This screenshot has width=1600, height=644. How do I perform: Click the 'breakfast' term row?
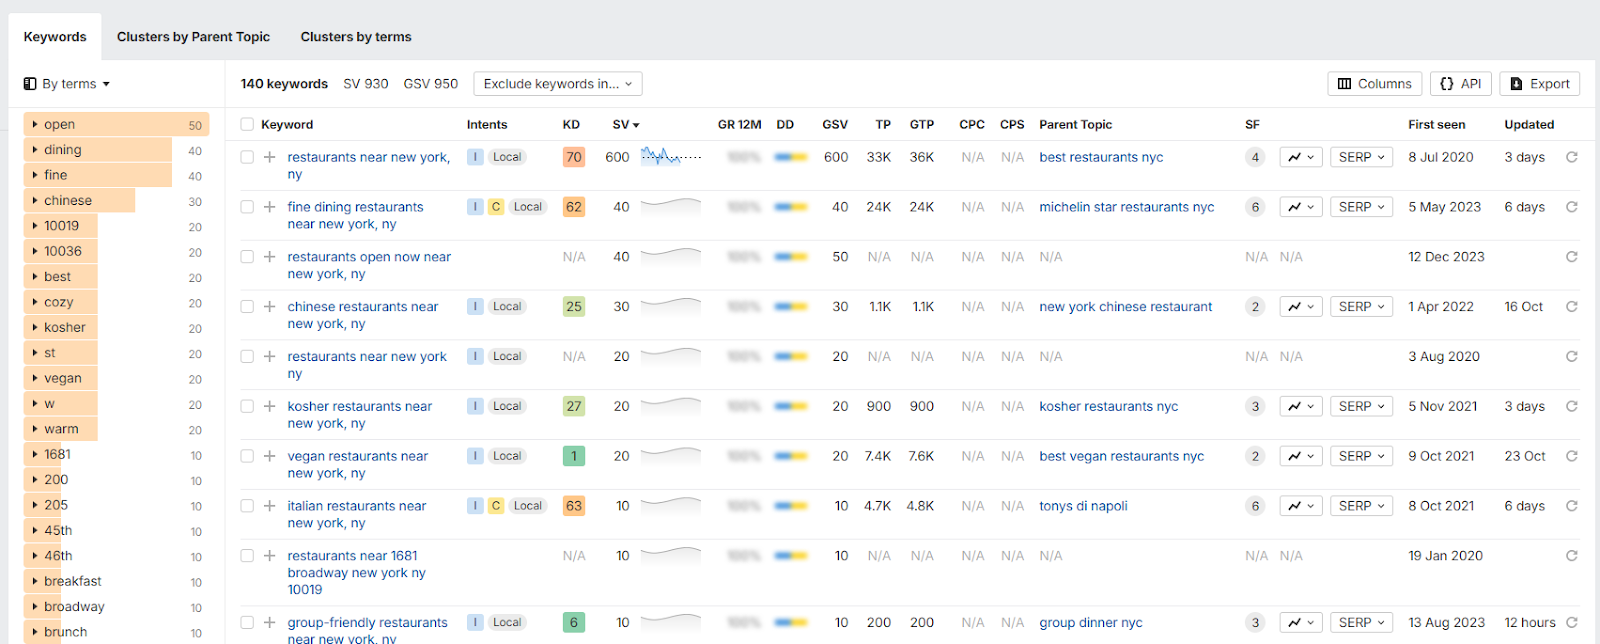pyautogui.click(x=116, y=581)
